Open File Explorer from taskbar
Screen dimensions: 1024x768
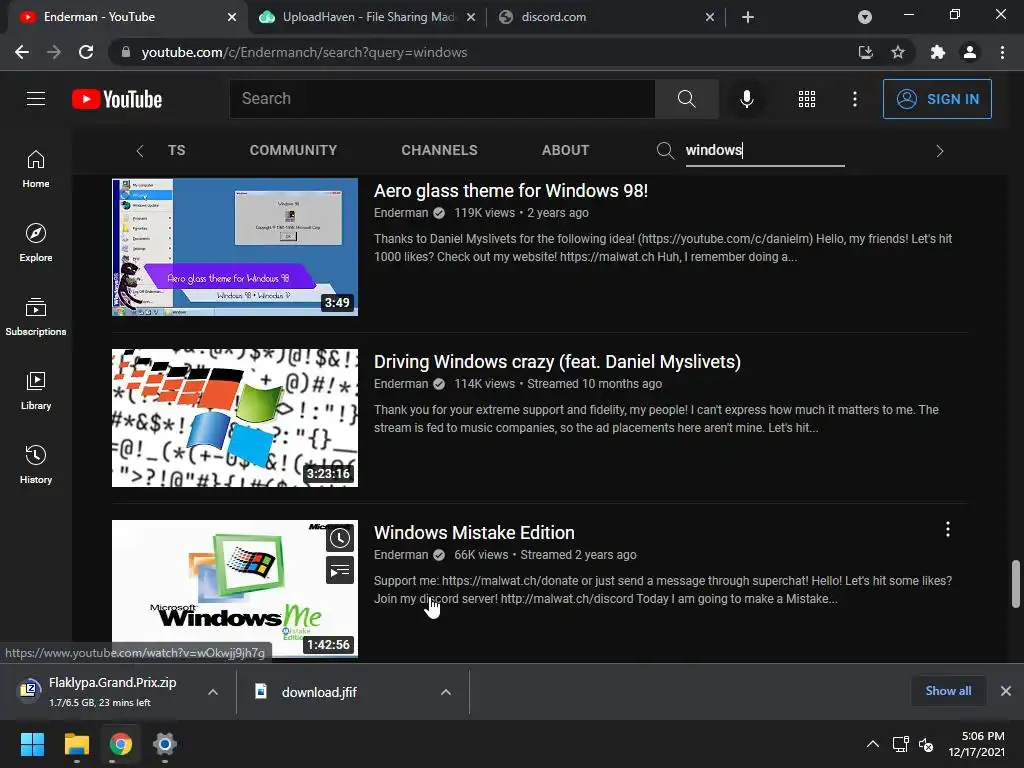point(76,744)
